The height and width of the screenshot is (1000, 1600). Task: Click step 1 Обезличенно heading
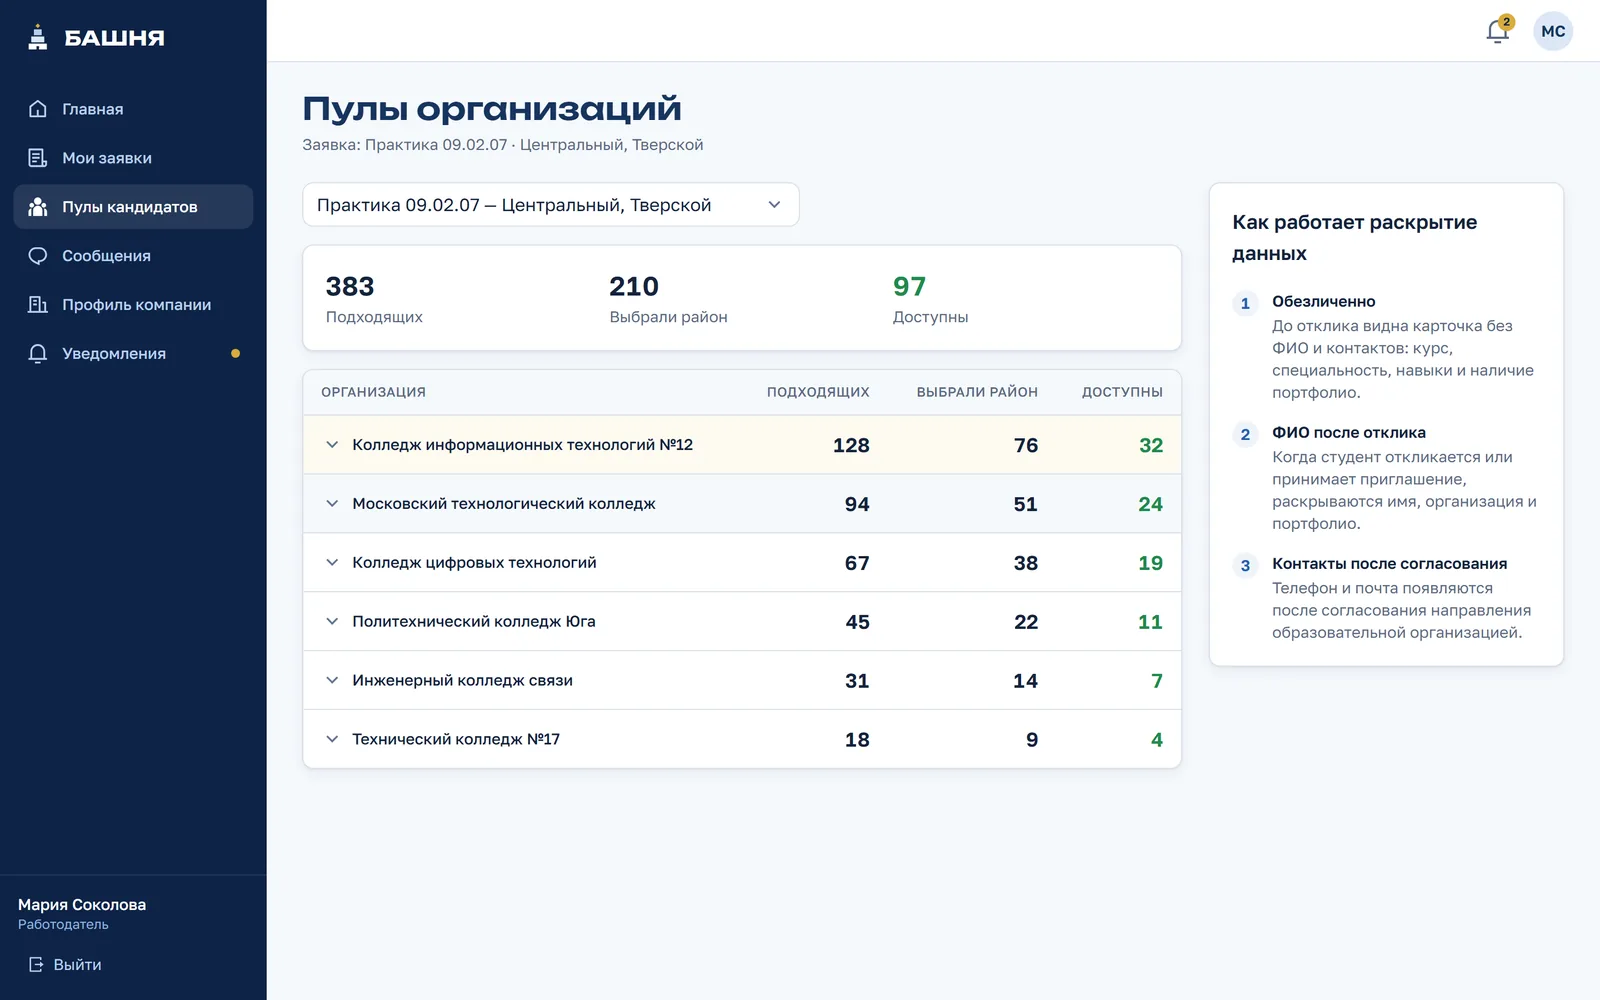point(1323,301)
